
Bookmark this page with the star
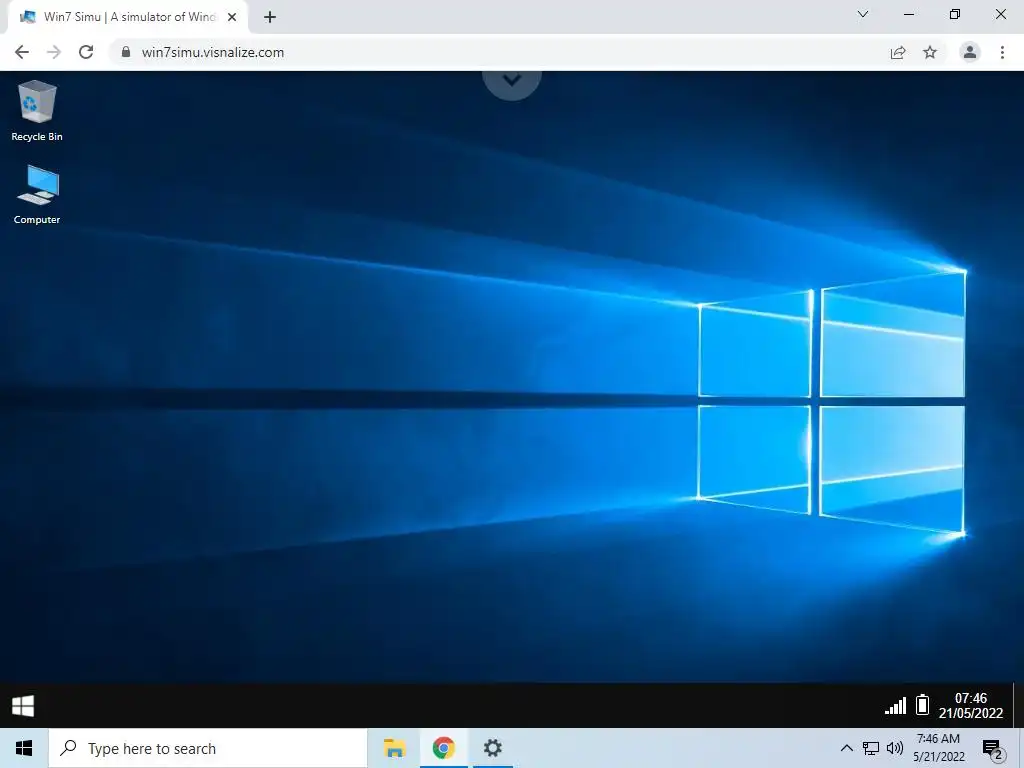930,52
